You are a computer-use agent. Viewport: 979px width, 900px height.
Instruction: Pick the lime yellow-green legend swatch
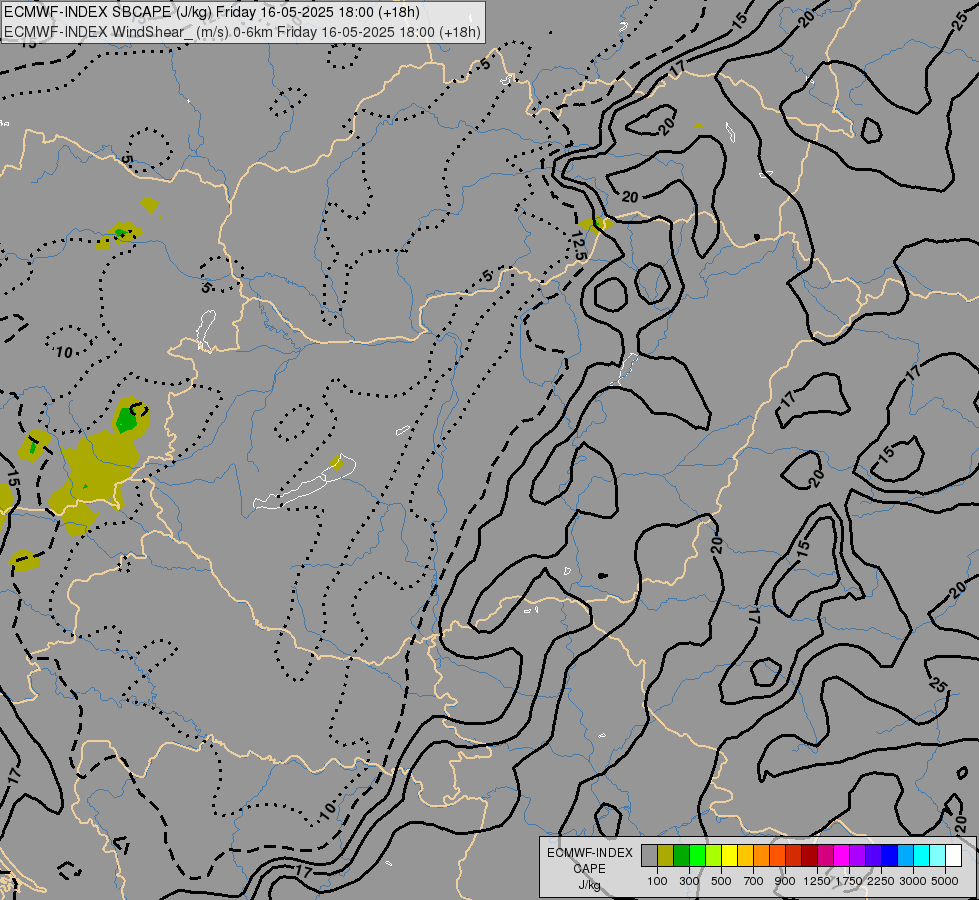click(x=713, y=855)
